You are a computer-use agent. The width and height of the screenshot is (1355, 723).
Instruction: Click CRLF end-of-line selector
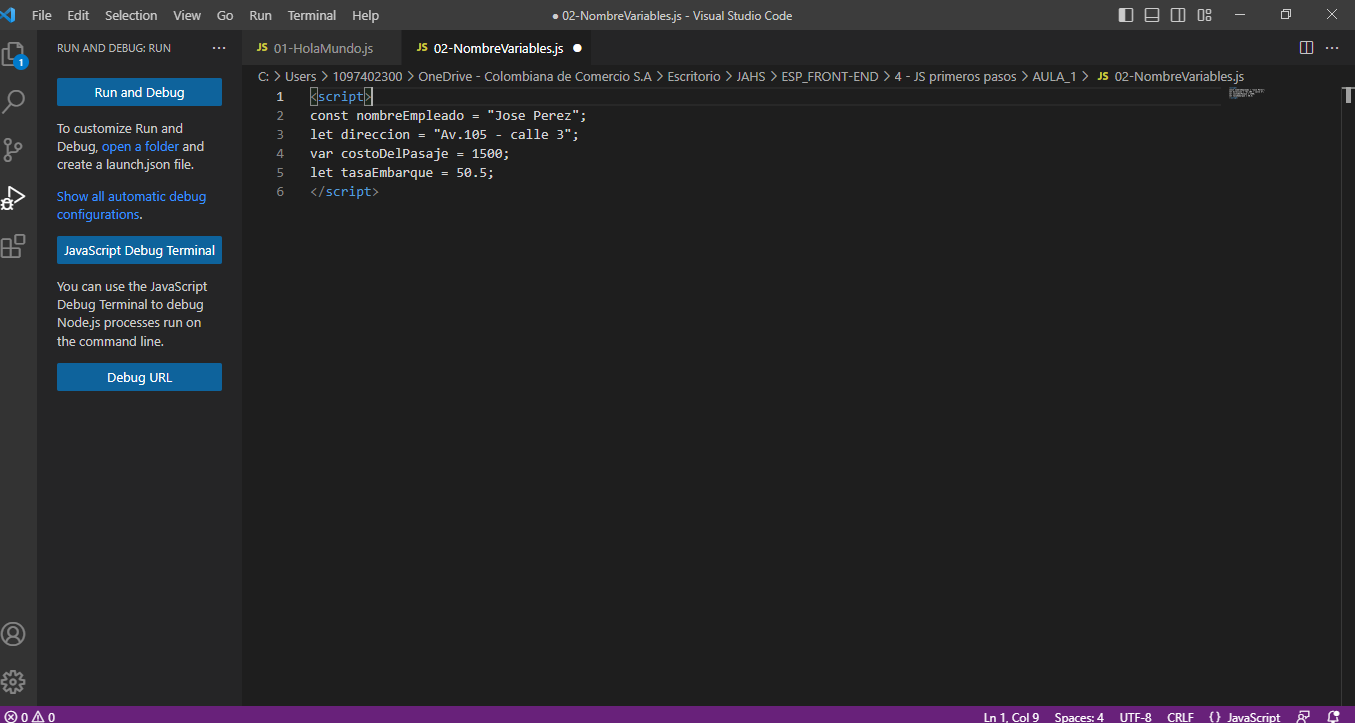coord(1180,716)
